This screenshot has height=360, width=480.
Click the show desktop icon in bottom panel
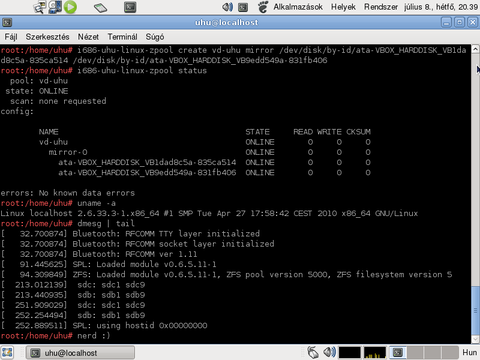[7, 353]
